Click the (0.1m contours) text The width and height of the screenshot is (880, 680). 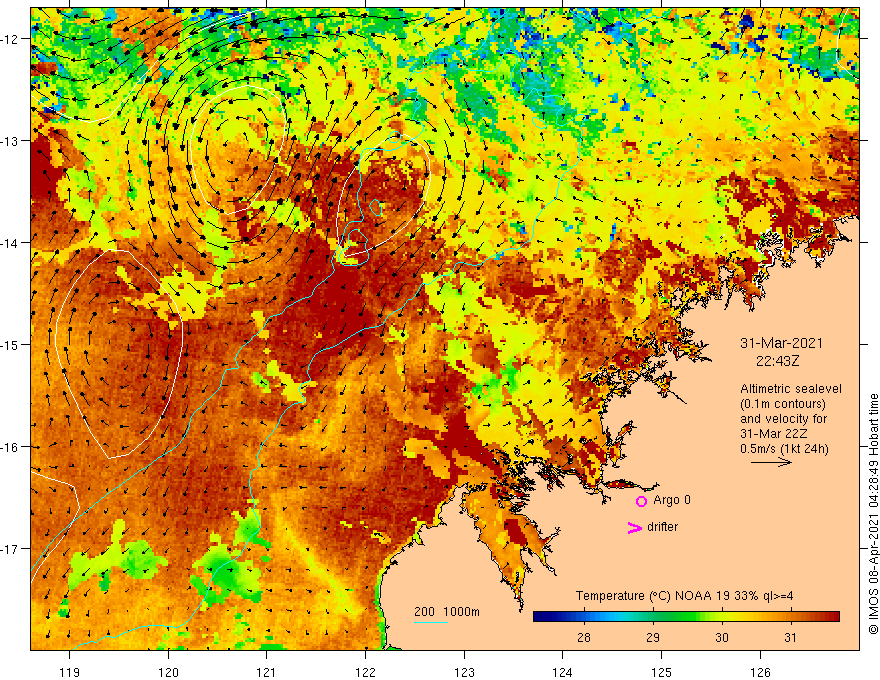[783, 404]
